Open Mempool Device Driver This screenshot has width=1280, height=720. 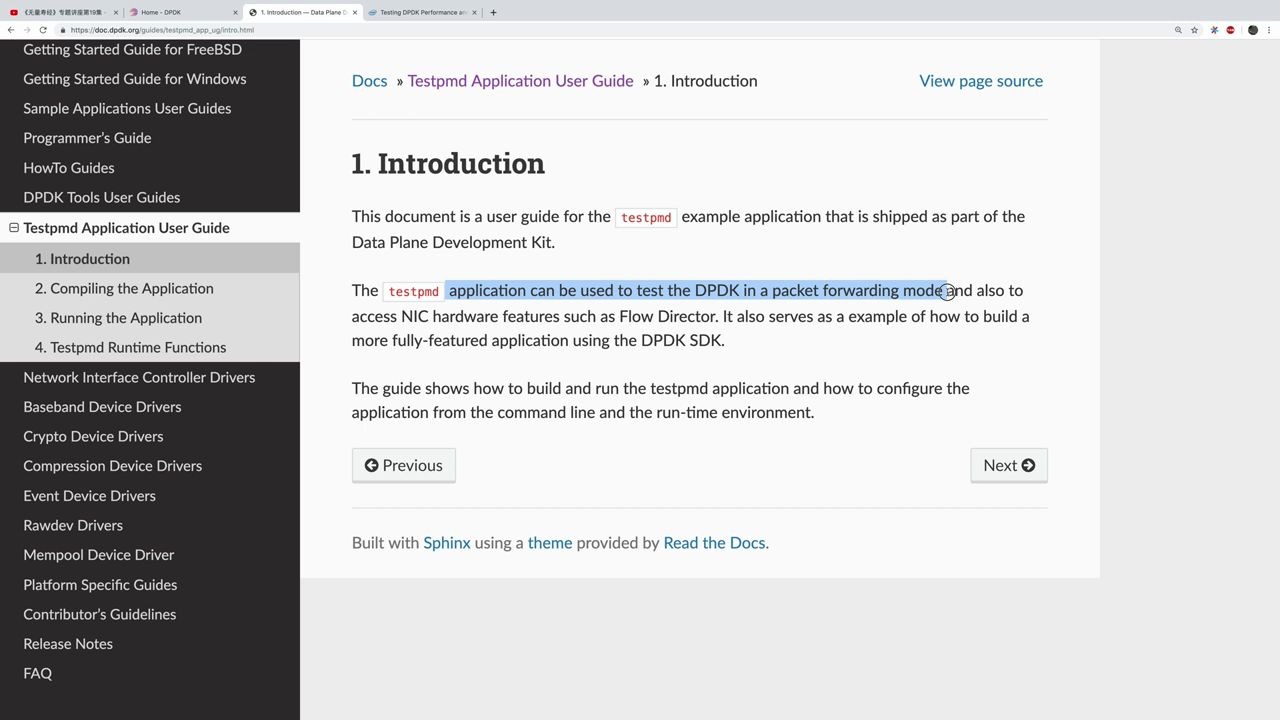(x=98, y=555)
